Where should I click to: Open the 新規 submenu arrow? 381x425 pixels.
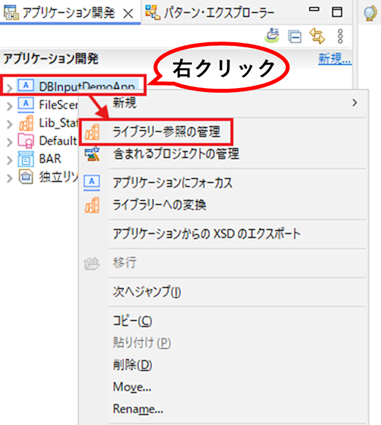click(355, 103)
